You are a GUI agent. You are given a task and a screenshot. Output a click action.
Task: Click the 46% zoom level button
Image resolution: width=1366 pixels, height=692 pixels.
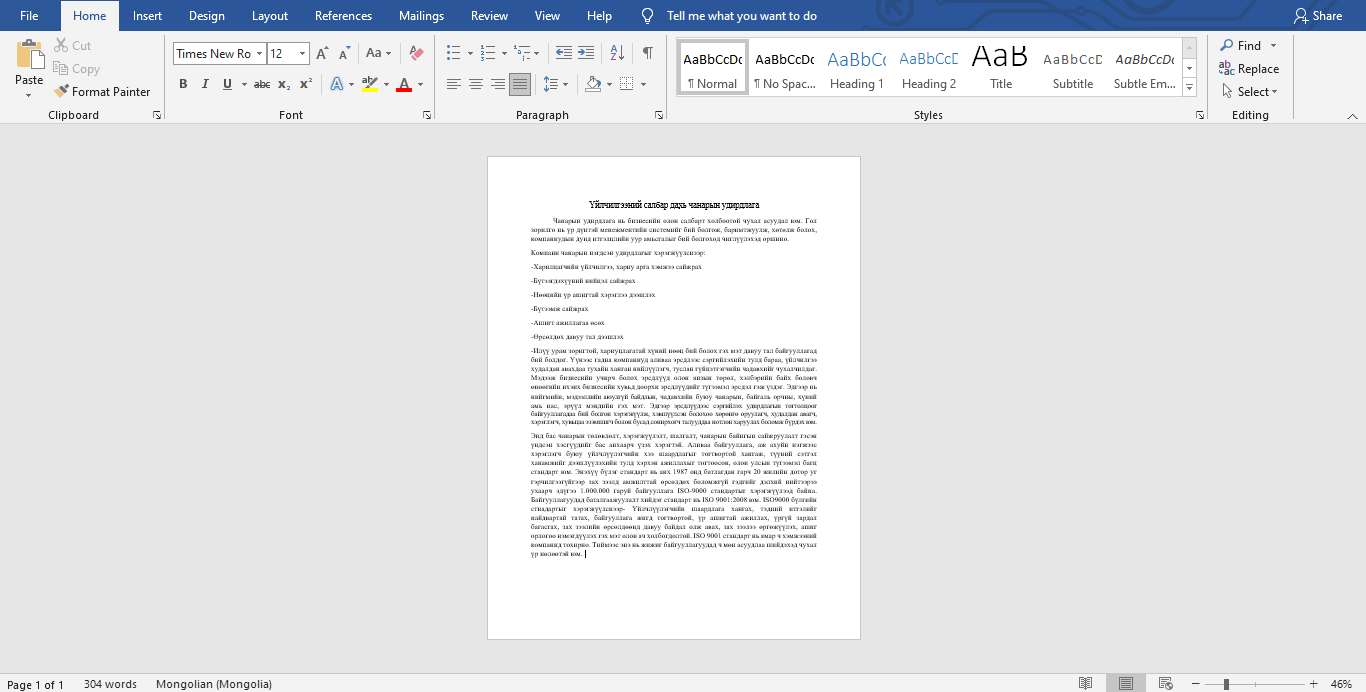1341,684
